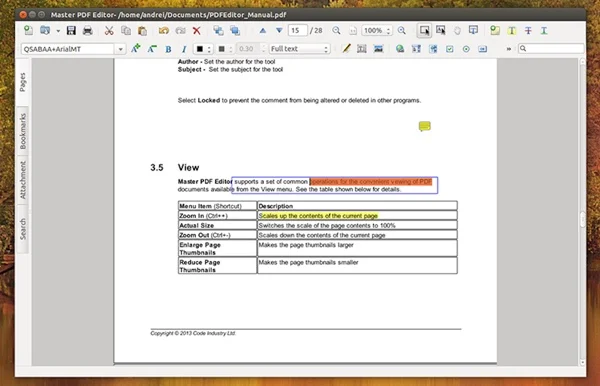Activate the Edit Document selection tool

424,30
